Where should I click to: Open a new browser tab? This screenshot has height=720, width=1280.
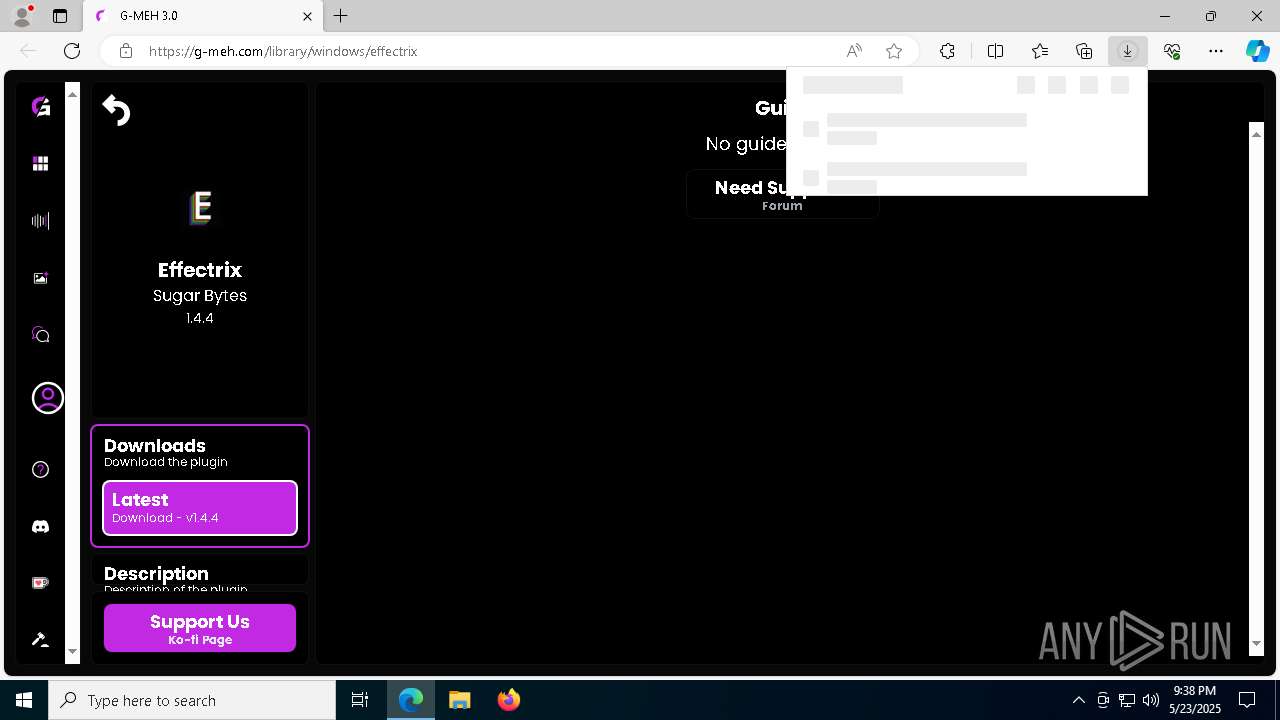[x=341, y=16]
